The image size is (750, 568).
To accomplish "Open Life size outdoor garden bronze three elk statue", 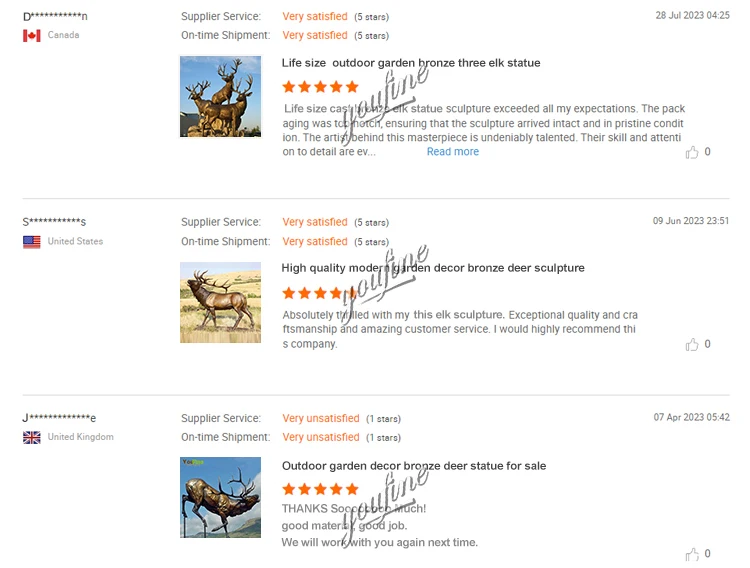I will point(411,63).
